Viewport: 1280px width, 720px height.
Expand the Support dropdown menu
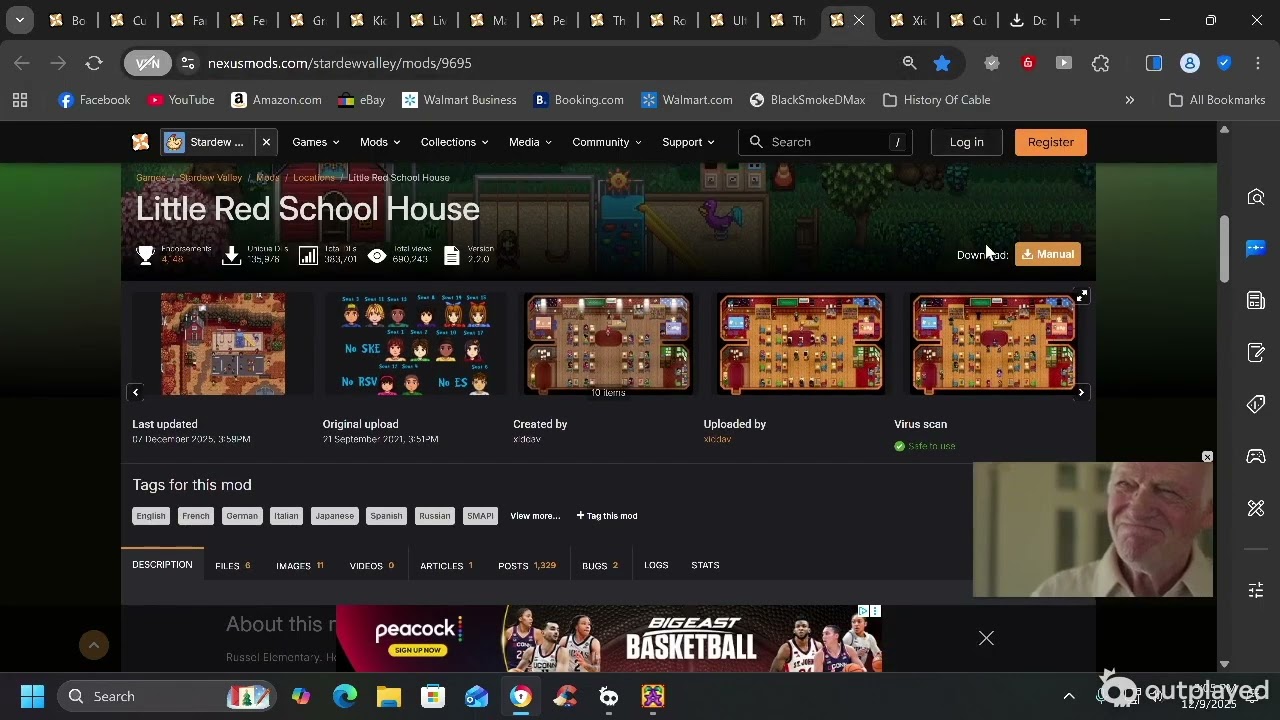pos(688,142)
